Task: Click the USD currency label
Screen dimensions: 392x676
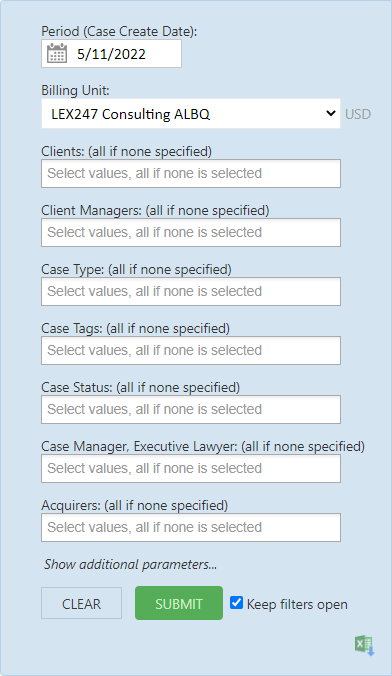Action: [x=358, y=114]
